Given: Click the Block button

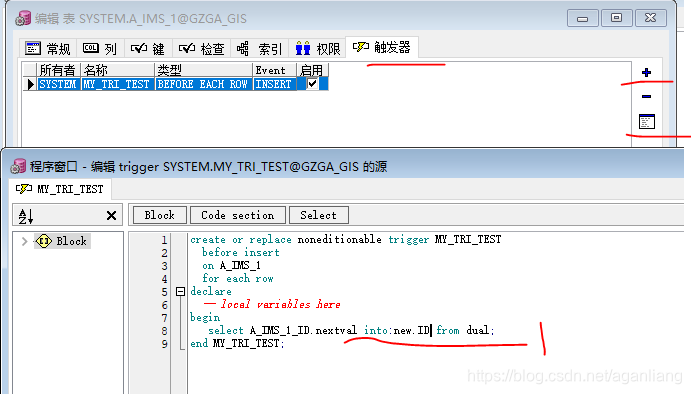Looking at the screenshot, I should point(160,215).
